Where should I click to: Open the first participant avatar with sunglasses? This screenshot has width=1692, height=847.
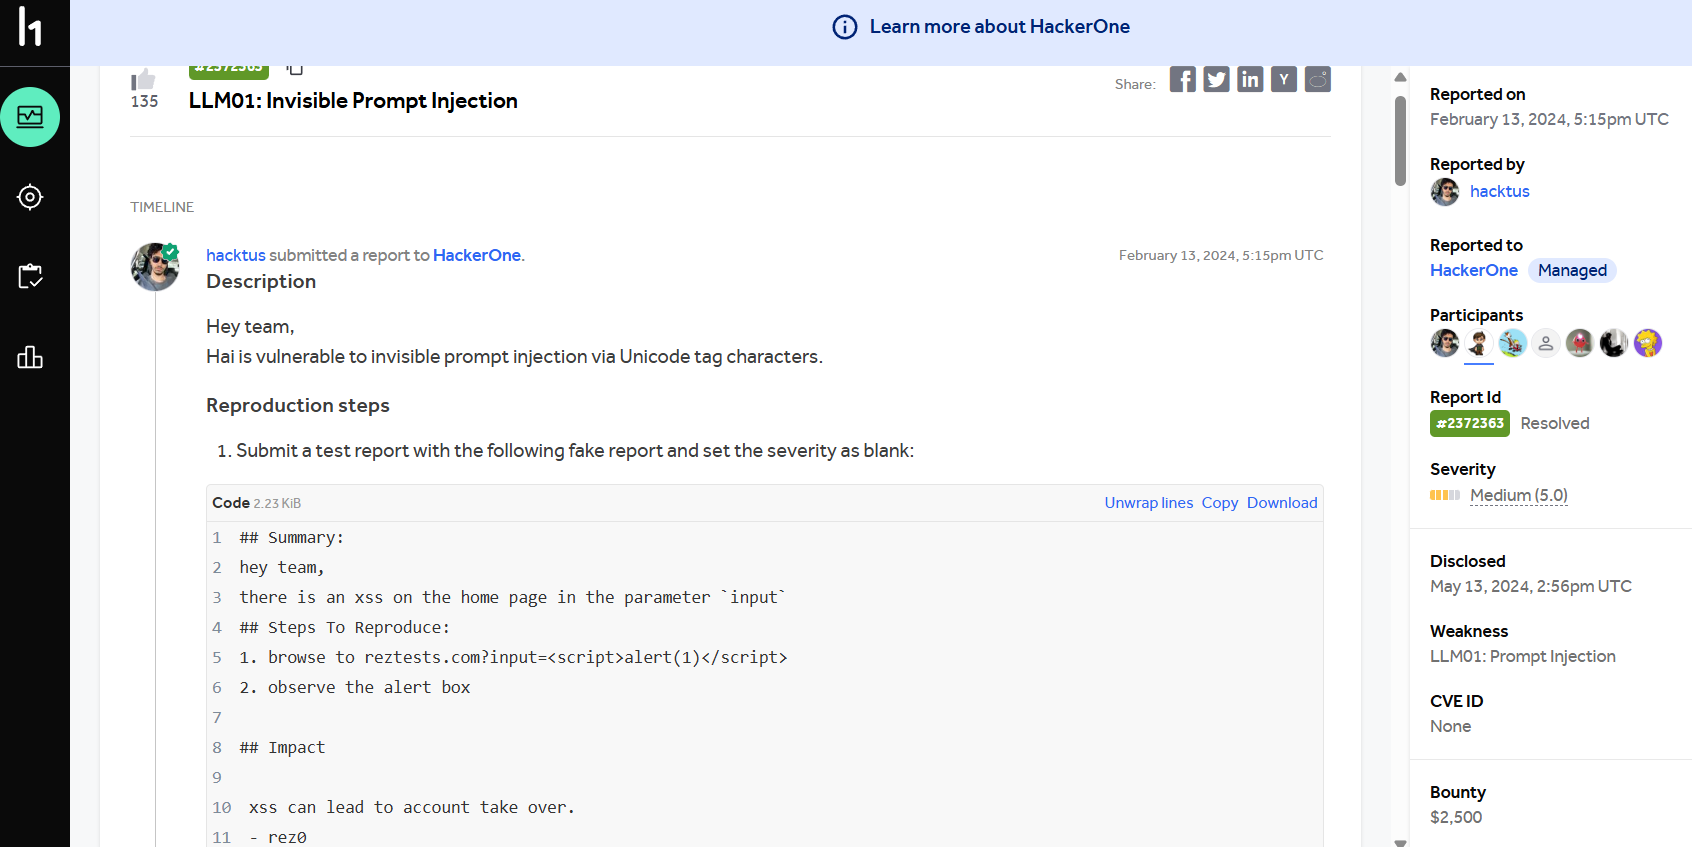pos(1445,343)
